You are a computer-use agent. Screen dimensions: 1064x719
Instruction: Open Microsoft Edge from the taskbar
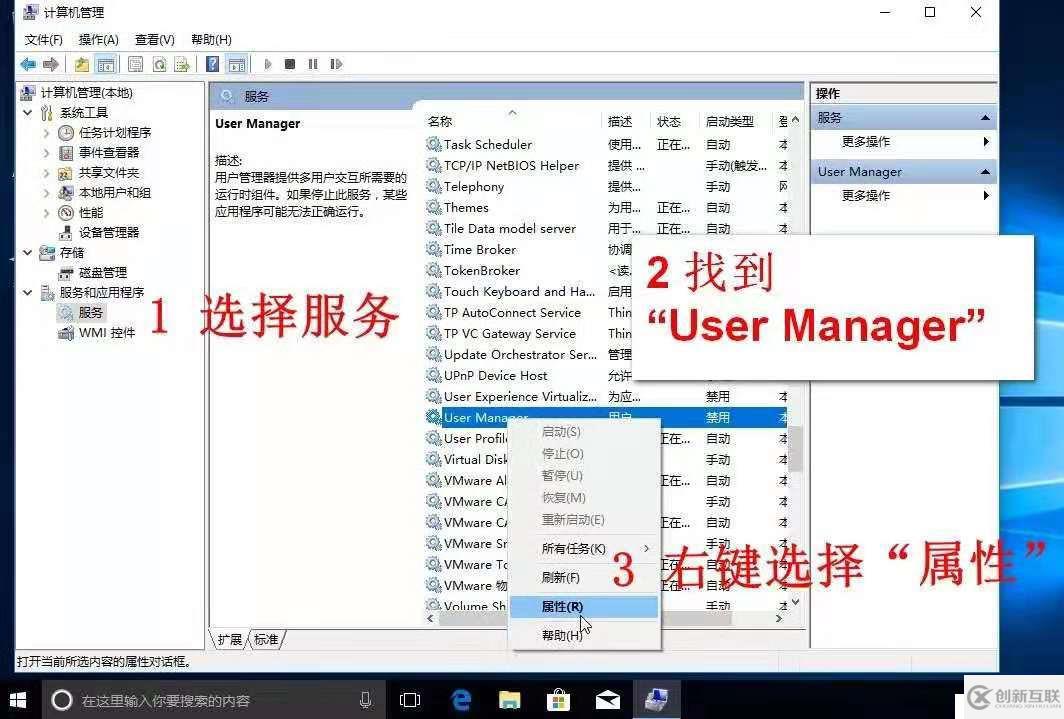[x=460, y=699]
